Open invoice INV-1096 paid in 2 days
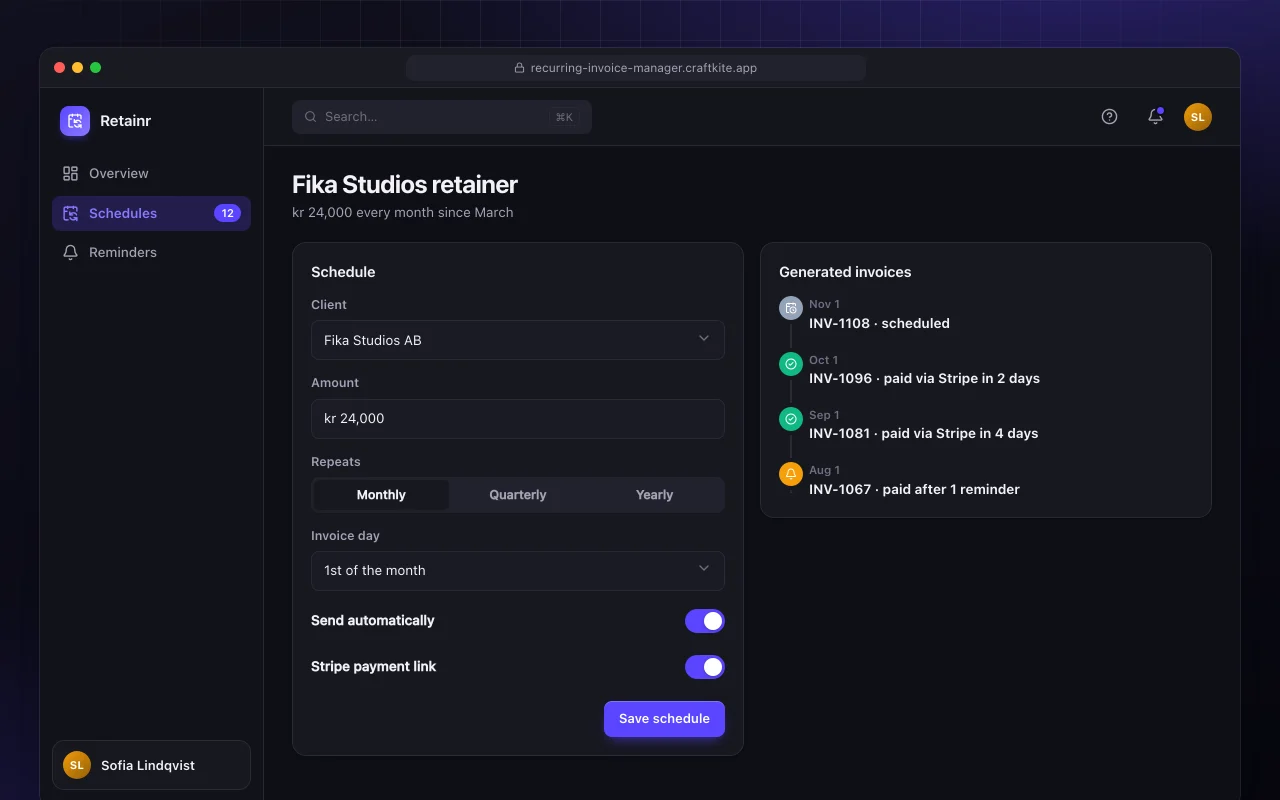 pyautogui.click(x=924, y=378)
